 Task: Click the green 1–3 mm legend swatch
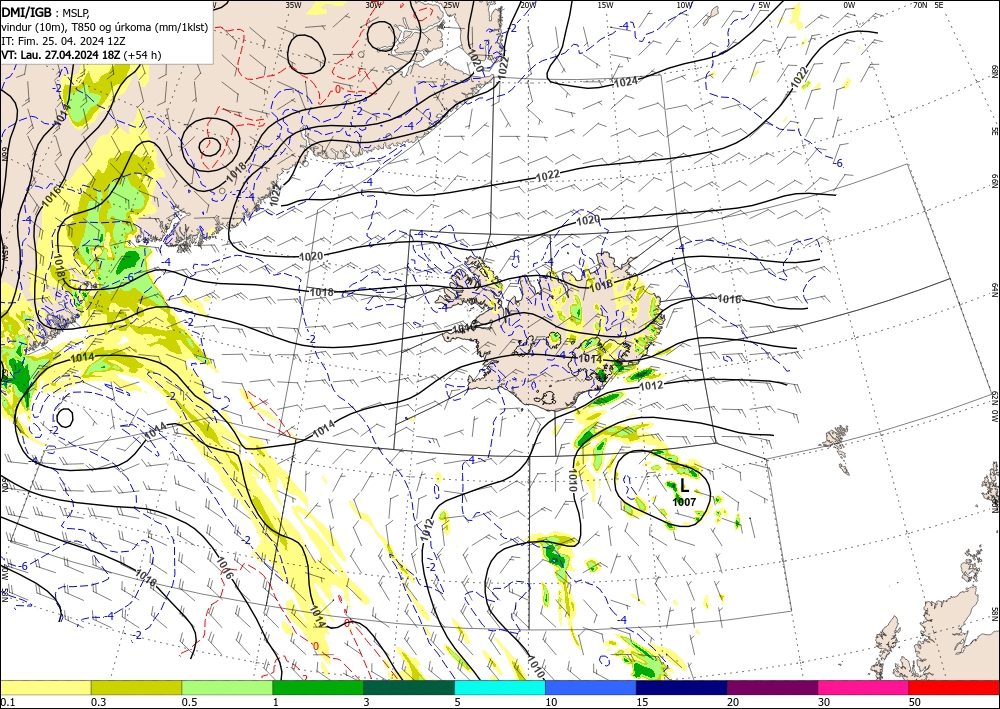pos(318,687)
